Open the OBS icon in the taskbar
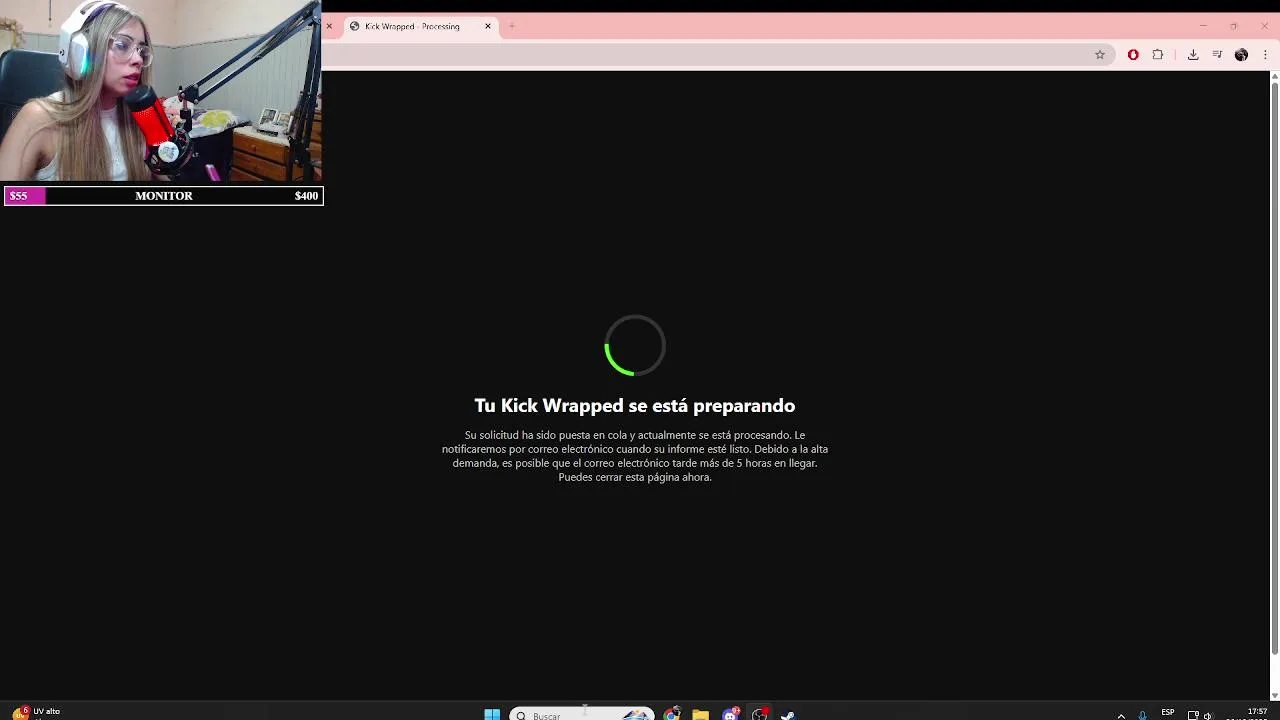This screenshot has width=1280, height=720. [760, 715]
